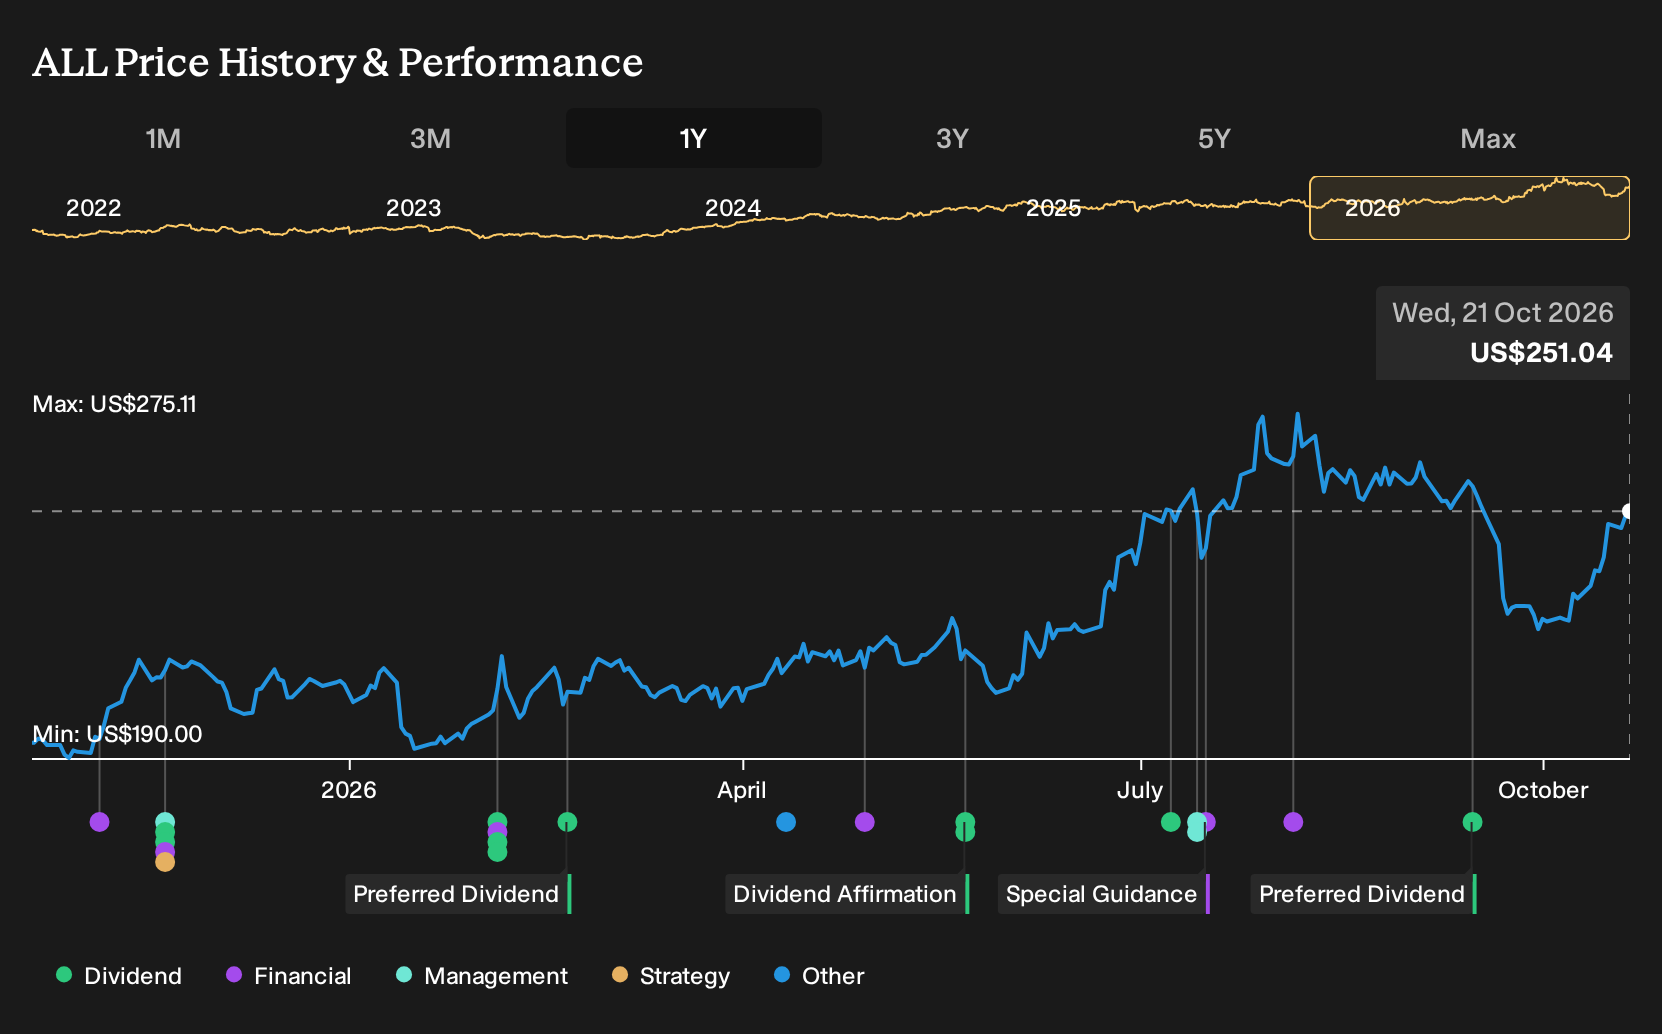Click the 'Max: US$275.11' label

click(115, 404)
